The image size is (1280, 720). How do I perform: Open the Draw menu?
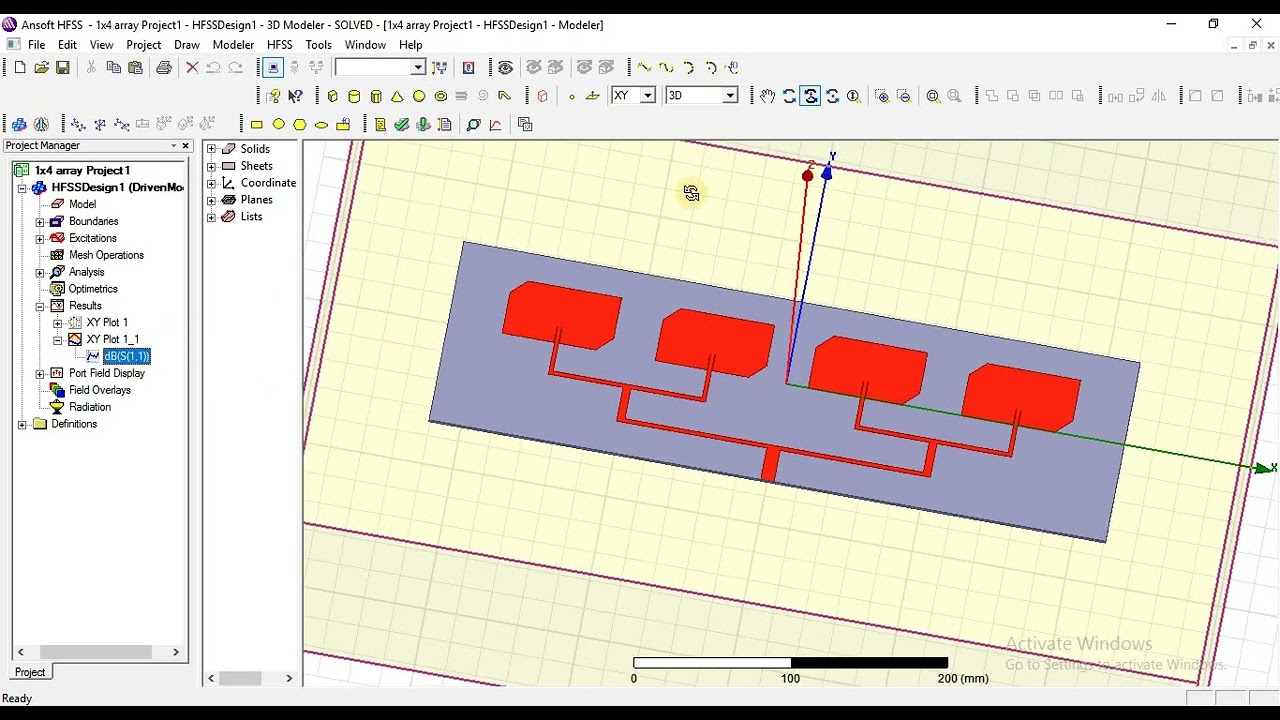click(187, 45)
